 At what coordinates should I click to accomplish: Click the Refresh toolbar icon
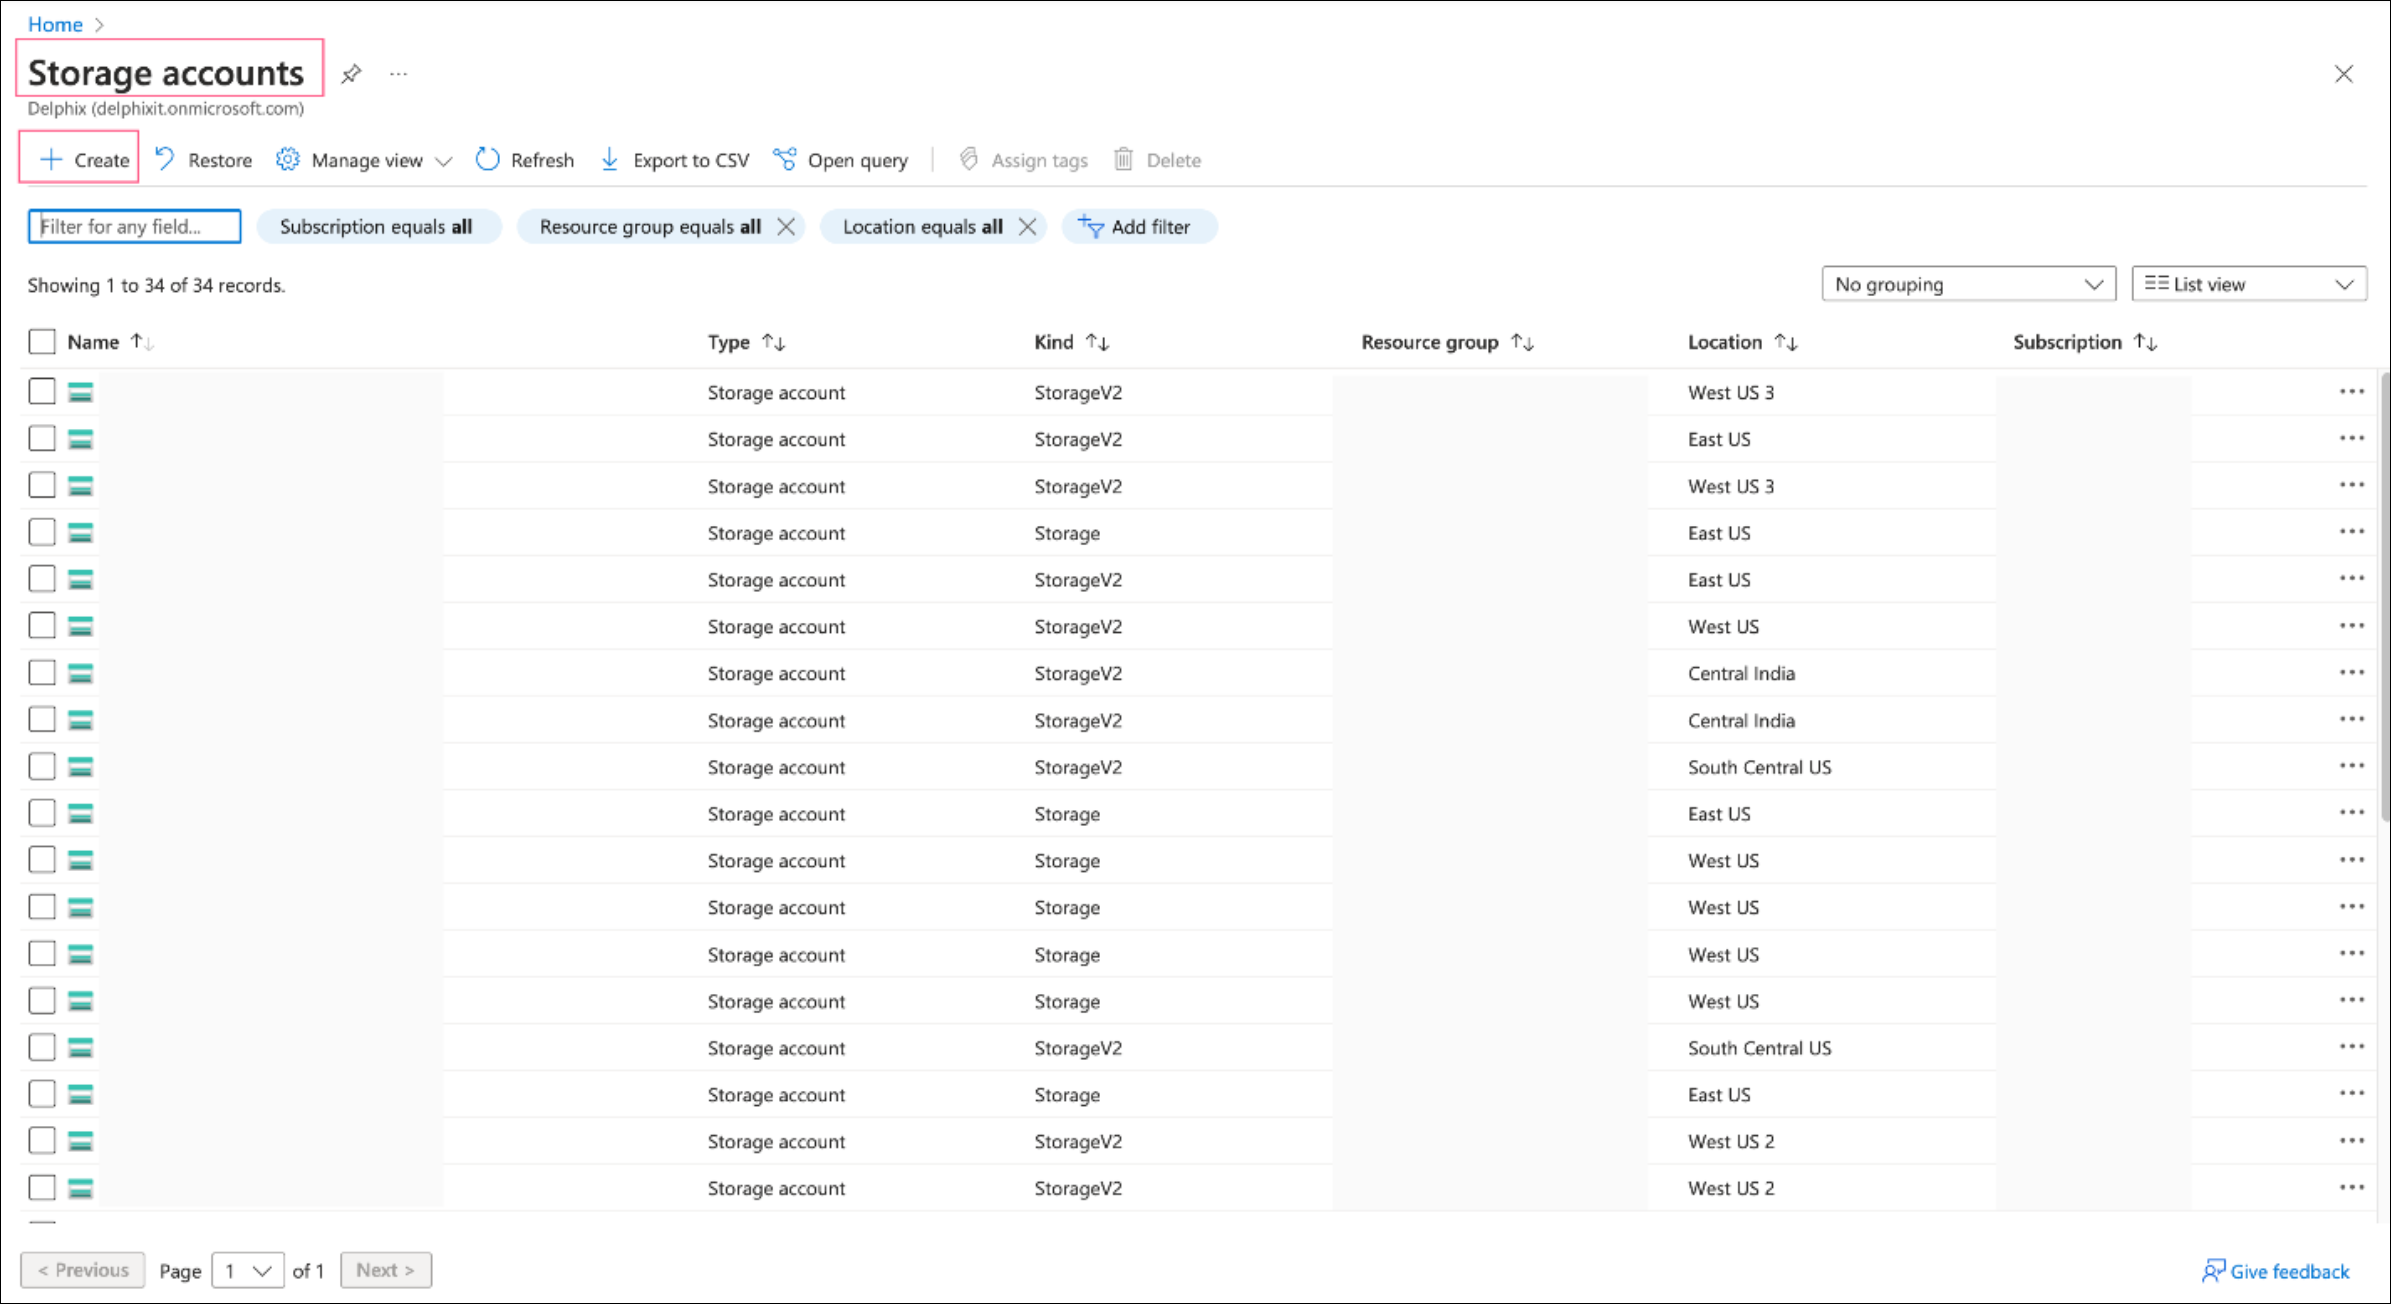[x=487, y=160]
